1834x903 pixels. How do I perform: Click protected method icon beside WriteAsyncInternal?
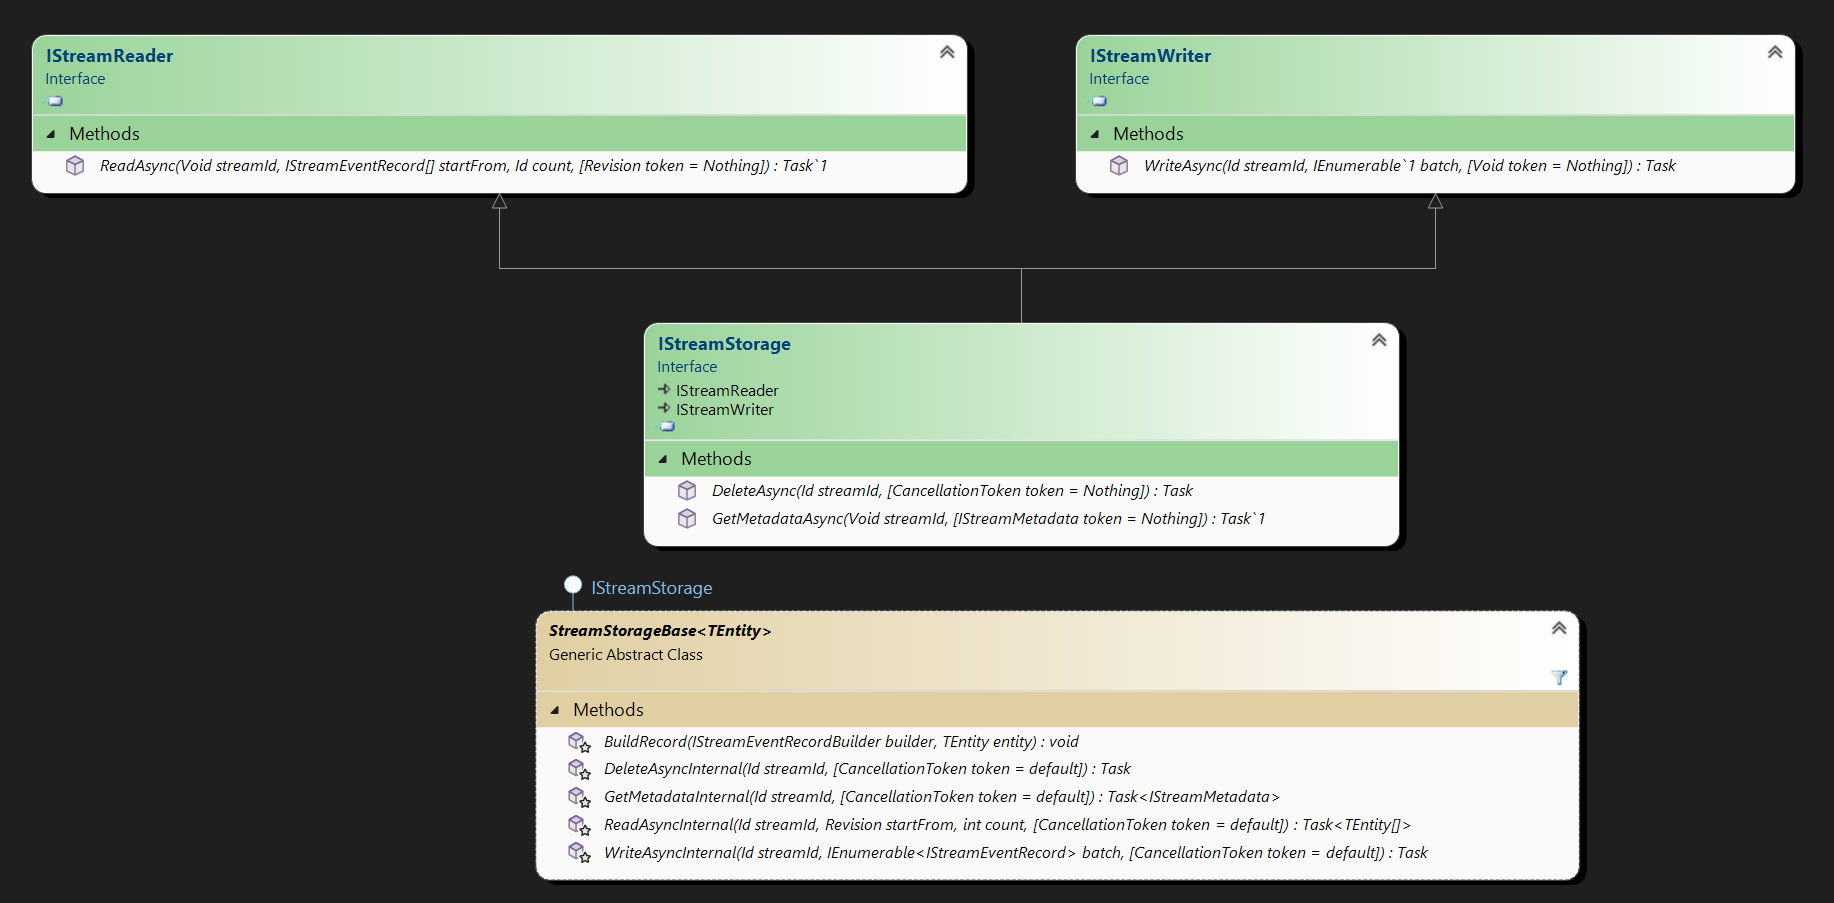(579, 853)
